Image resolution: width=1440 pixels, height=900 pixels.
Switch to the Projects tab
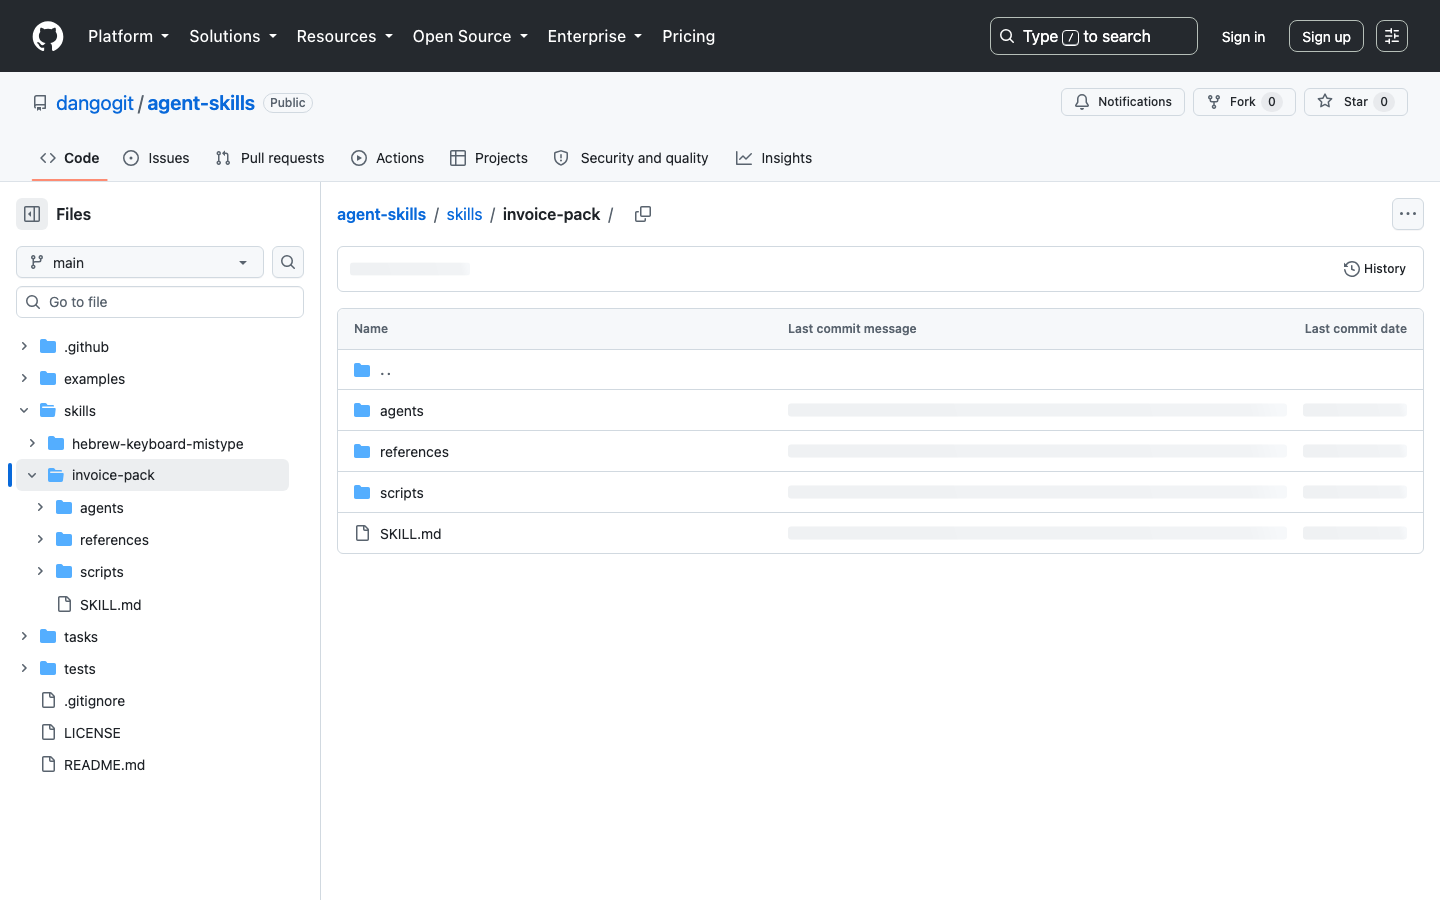point(489,158)
